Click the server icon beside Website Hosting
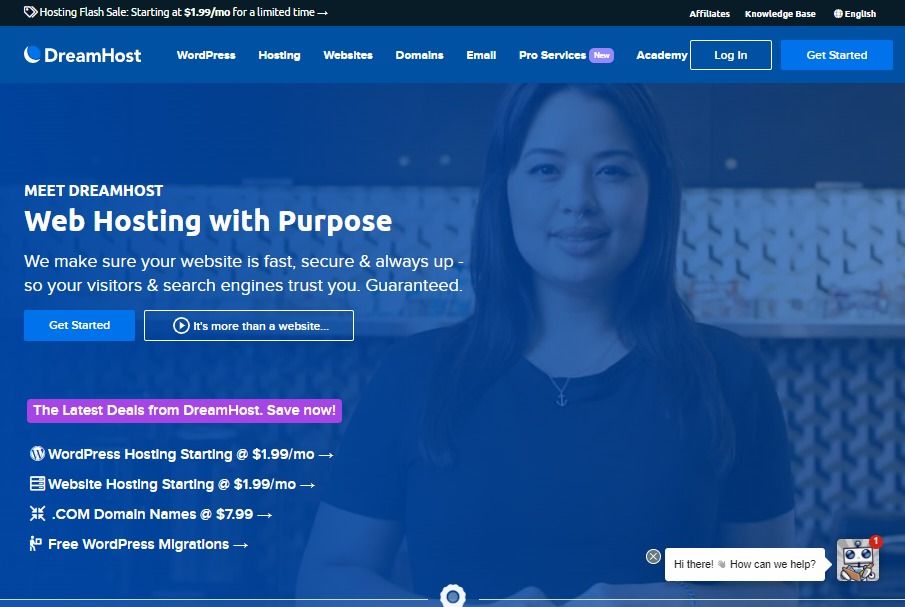 (x=37, y=484)
